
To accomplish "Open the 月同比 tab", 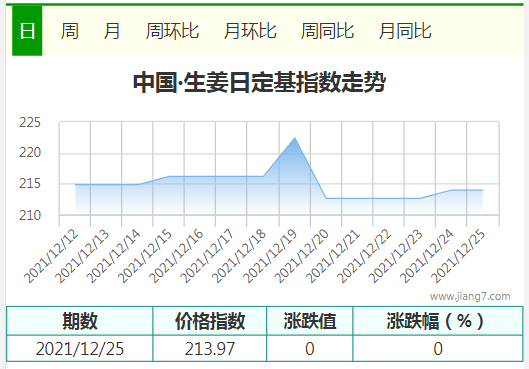I will (x=405, y=31).
